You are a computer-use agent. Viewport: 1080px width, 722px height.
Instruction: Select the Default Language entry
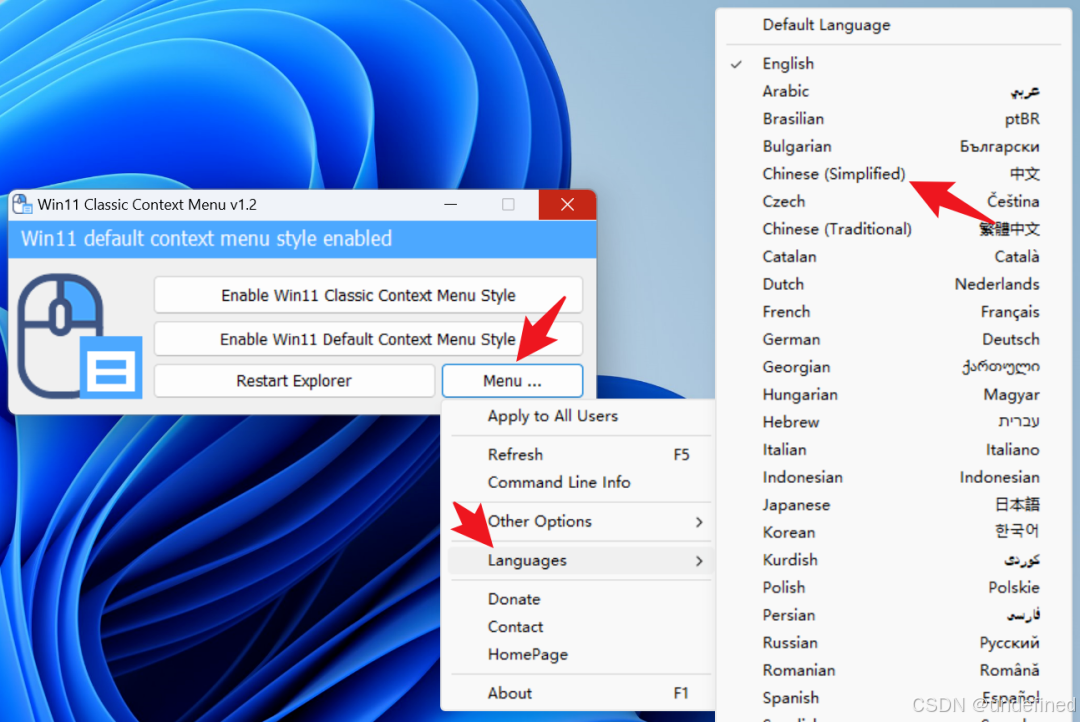coord(828,25)
